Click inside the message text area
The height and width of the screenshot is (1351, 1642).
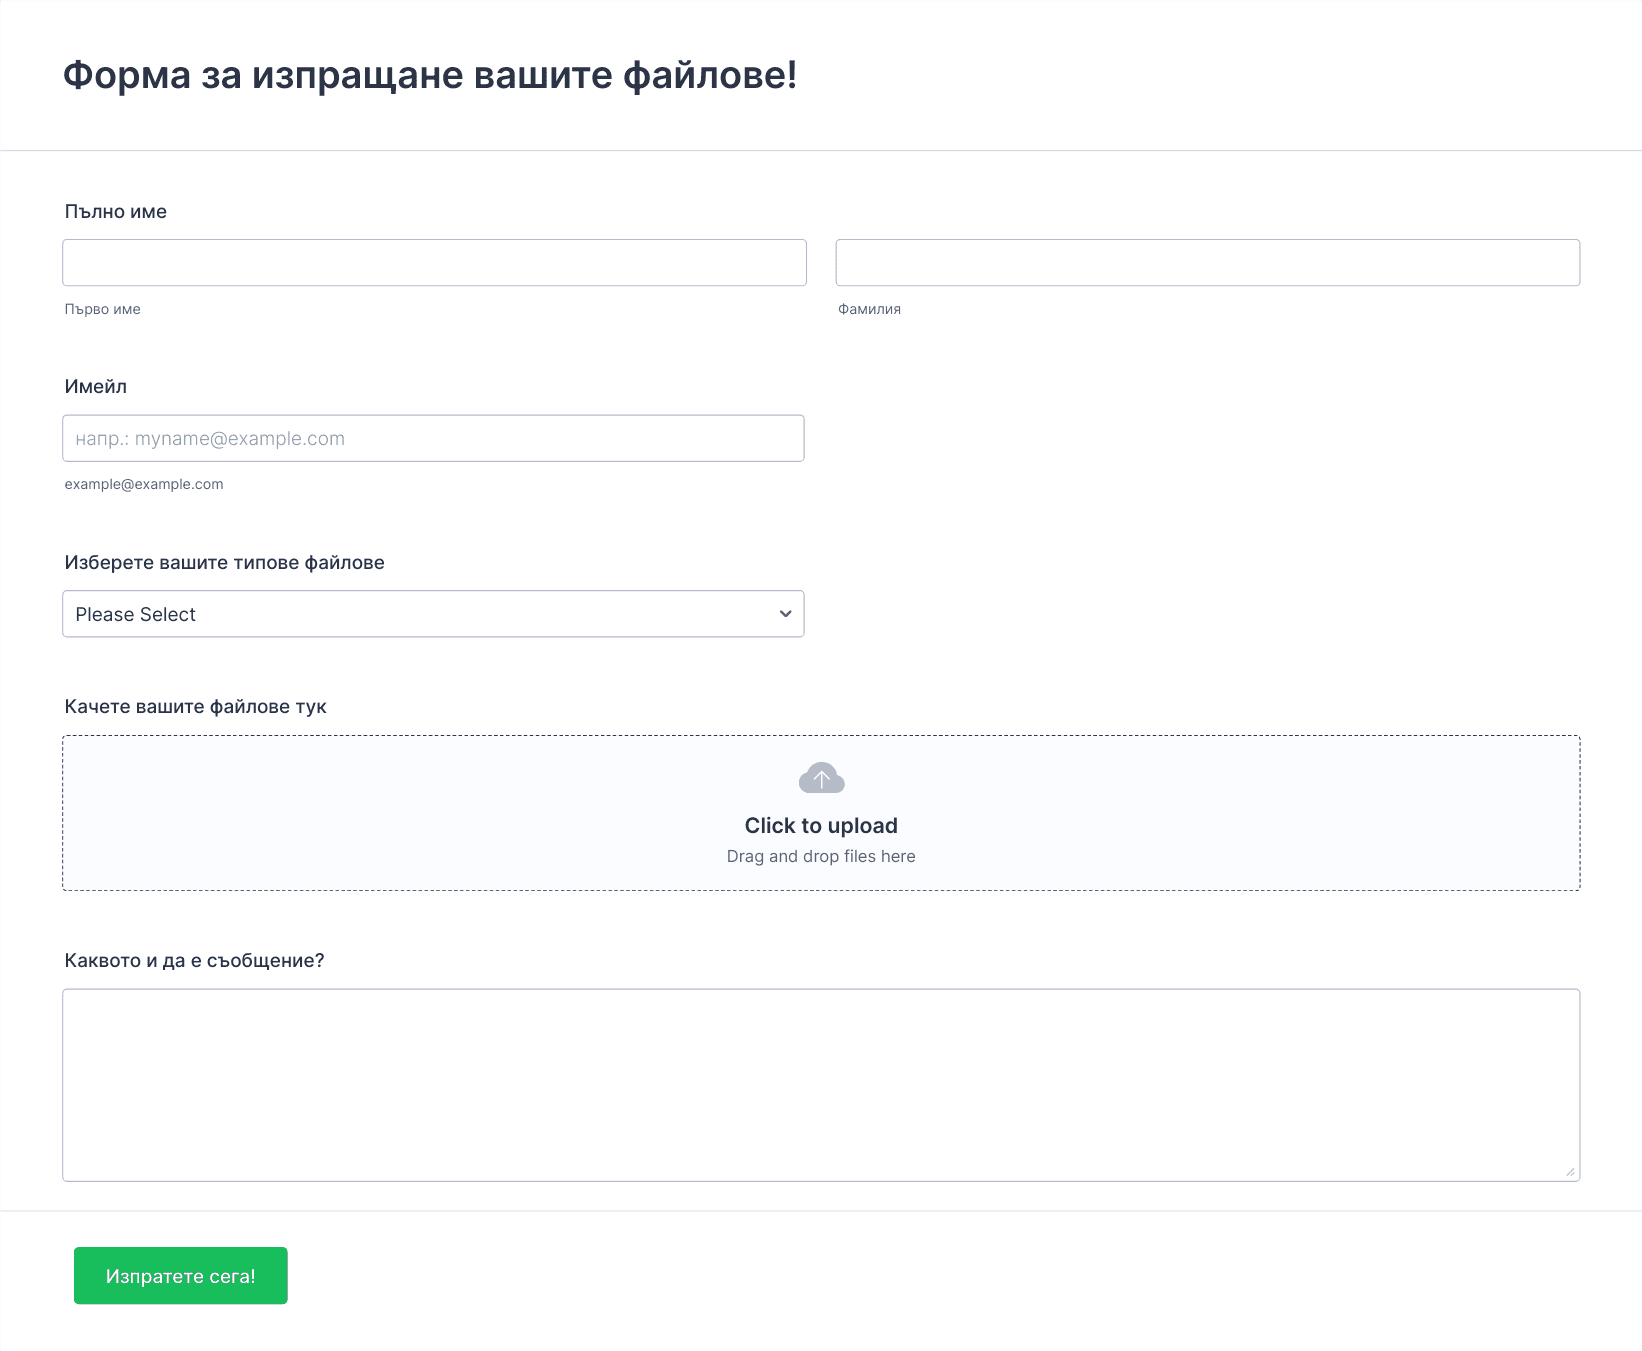point(821,1085)
